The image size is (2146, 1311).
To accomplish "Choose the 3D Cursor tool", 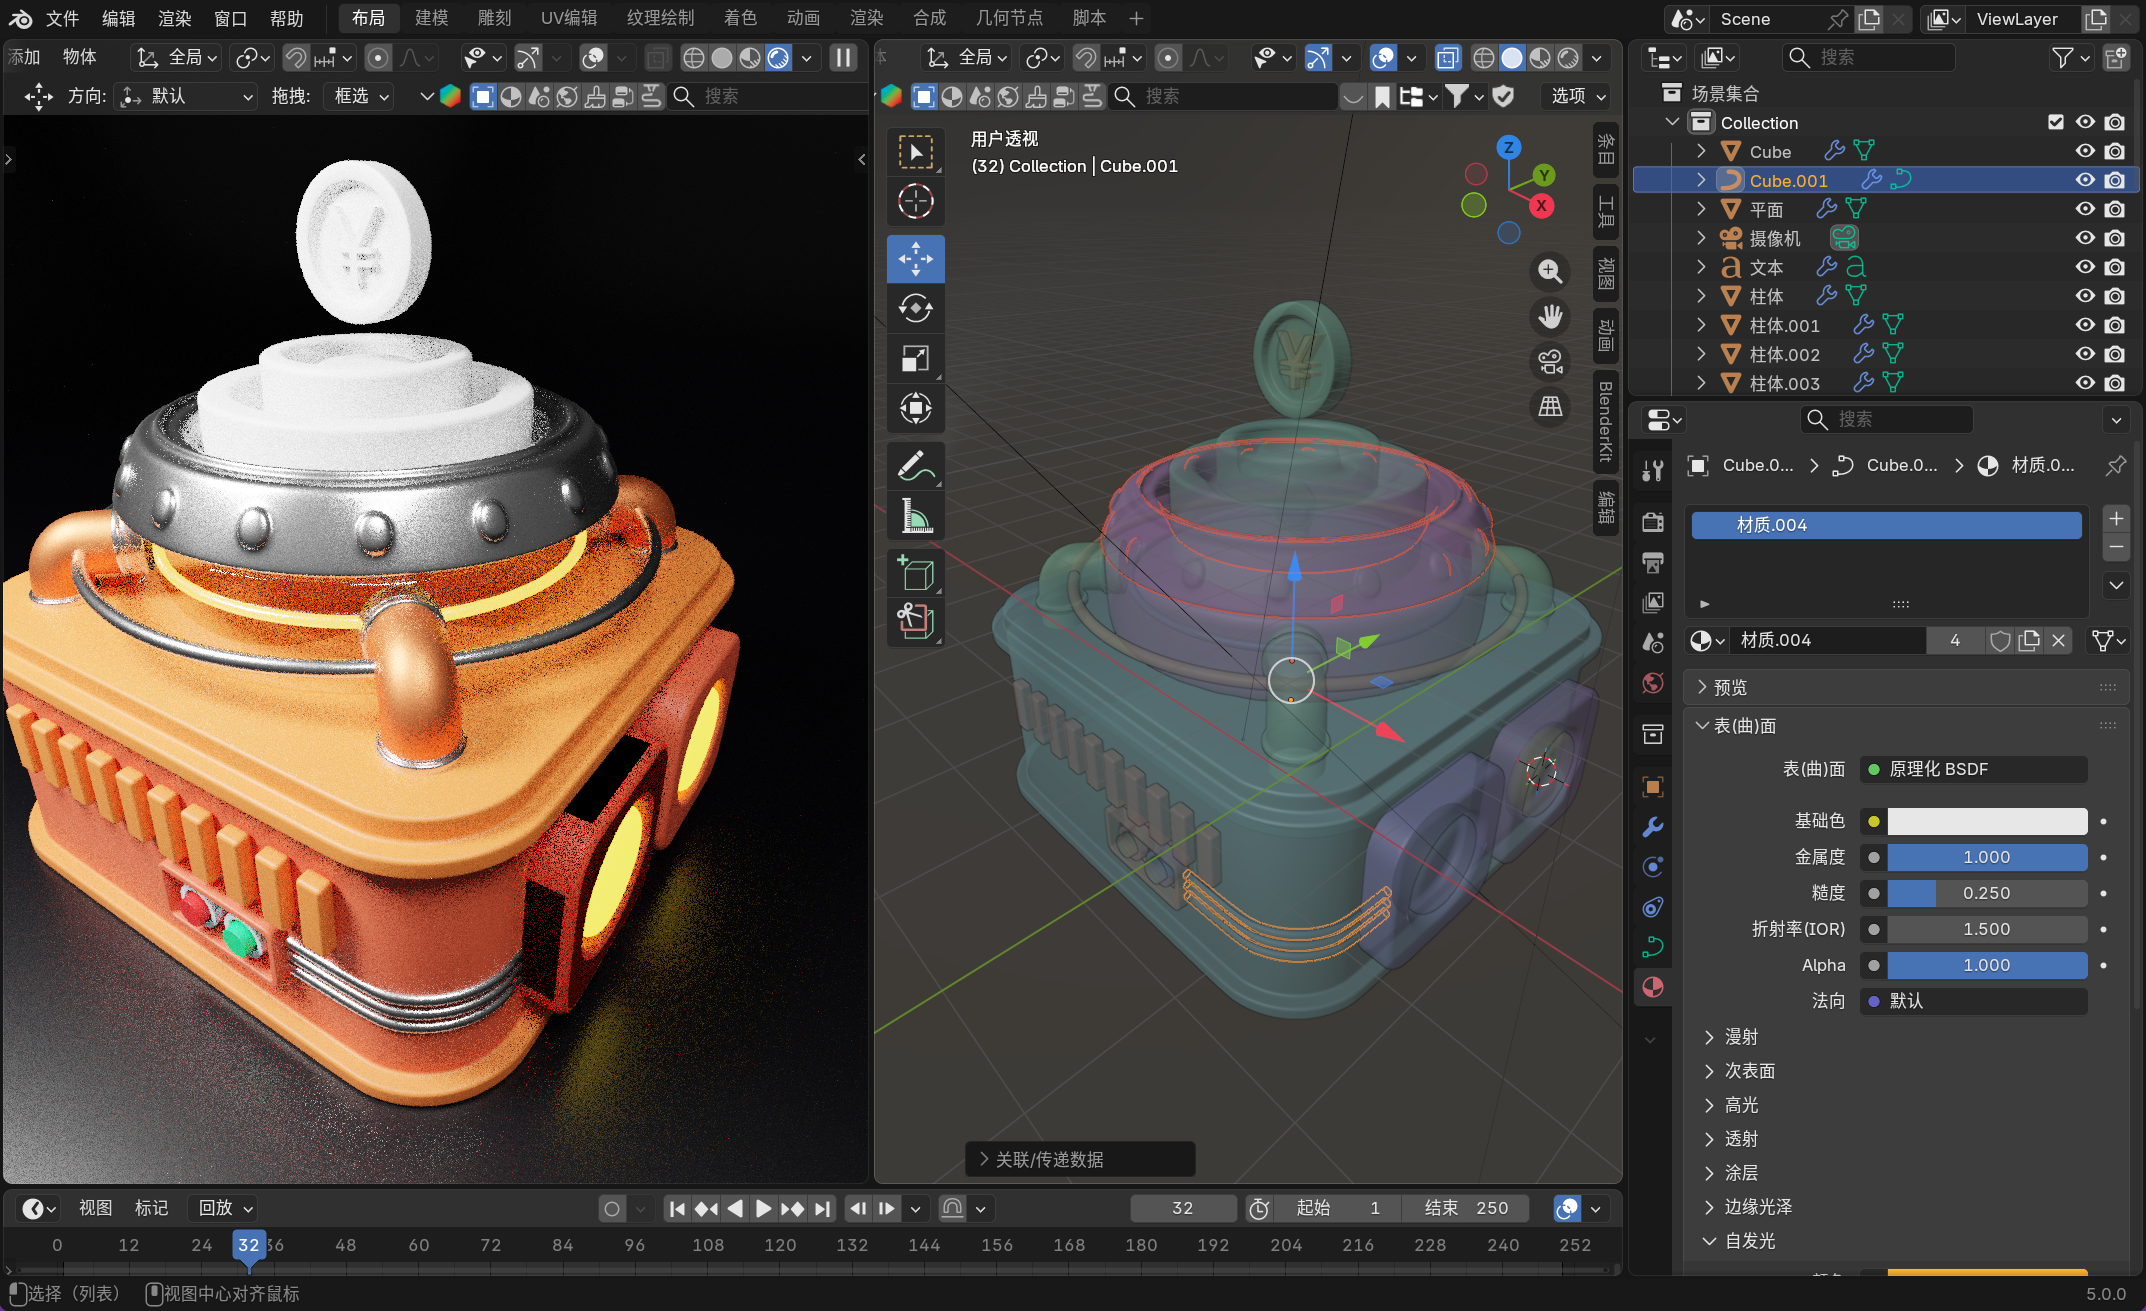I will (x=915, y=201).
